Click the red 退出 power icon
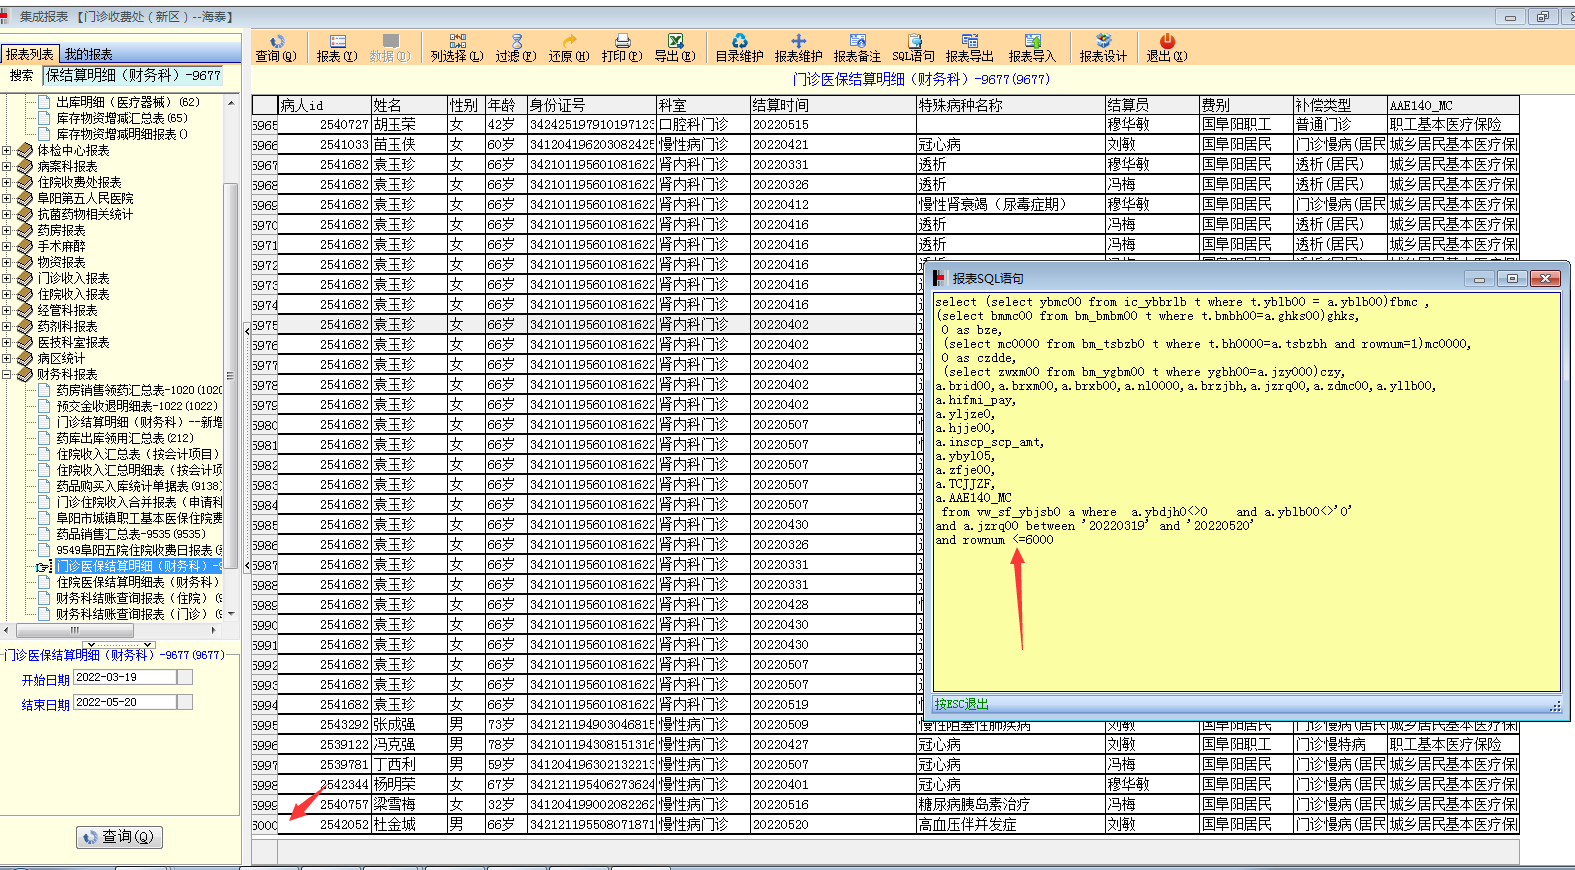Image resolution: width=1575 pixels, height=870 pixels. [x=1167, y=42]
